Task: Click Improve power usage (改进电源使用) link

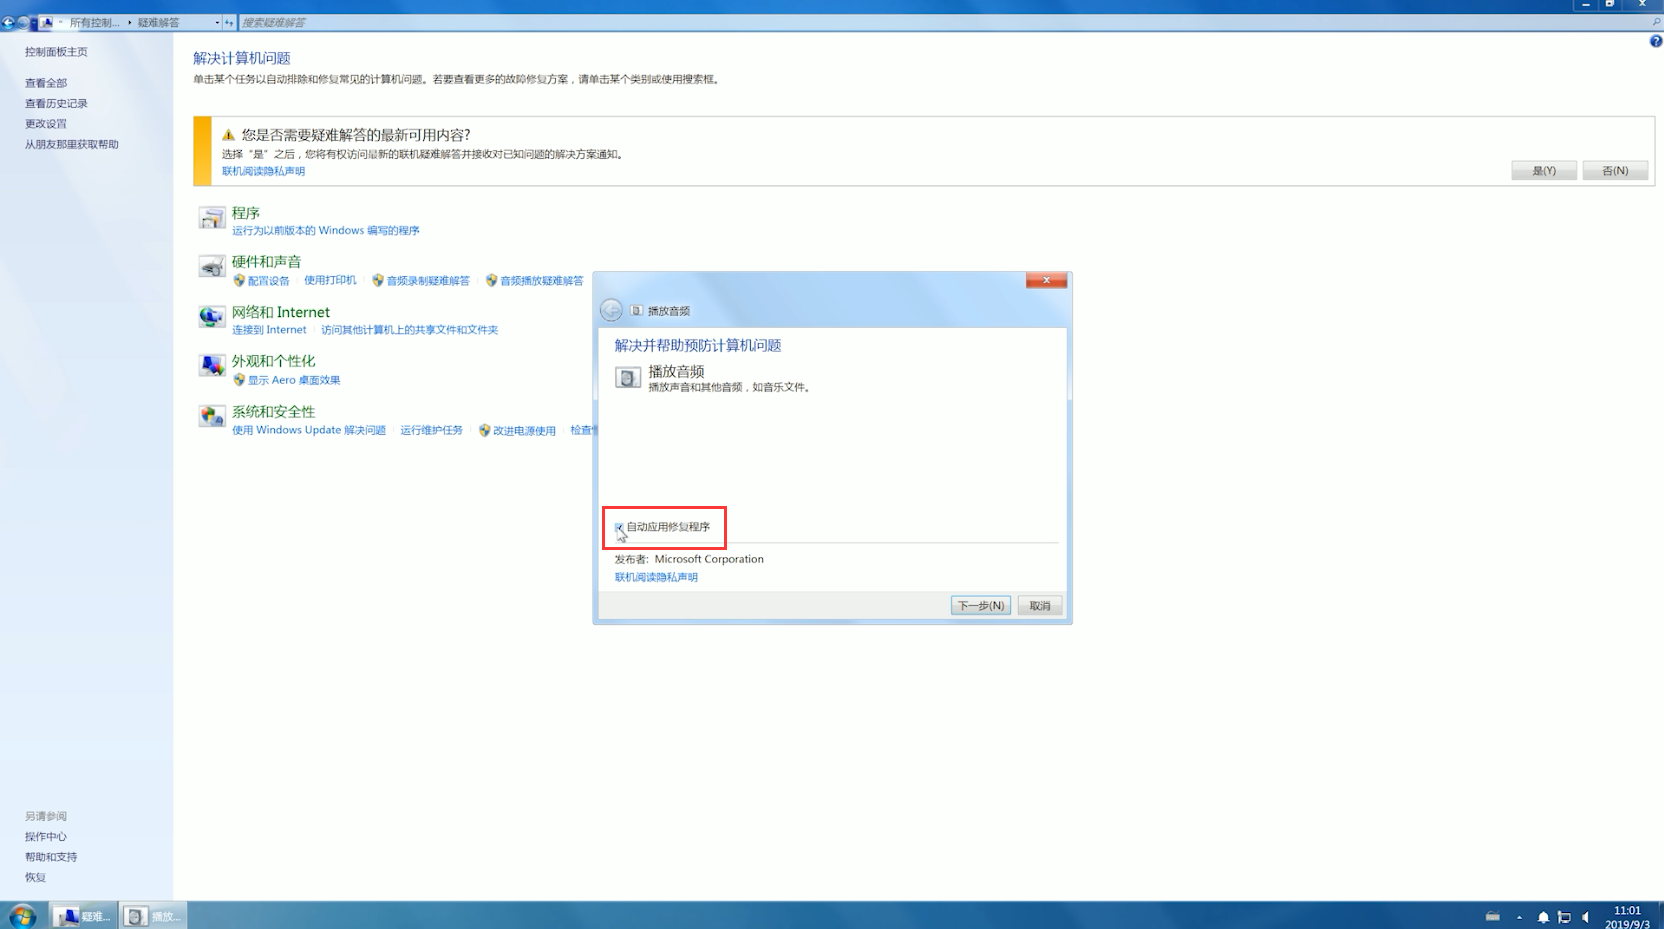Action: [x=524, y=431]
